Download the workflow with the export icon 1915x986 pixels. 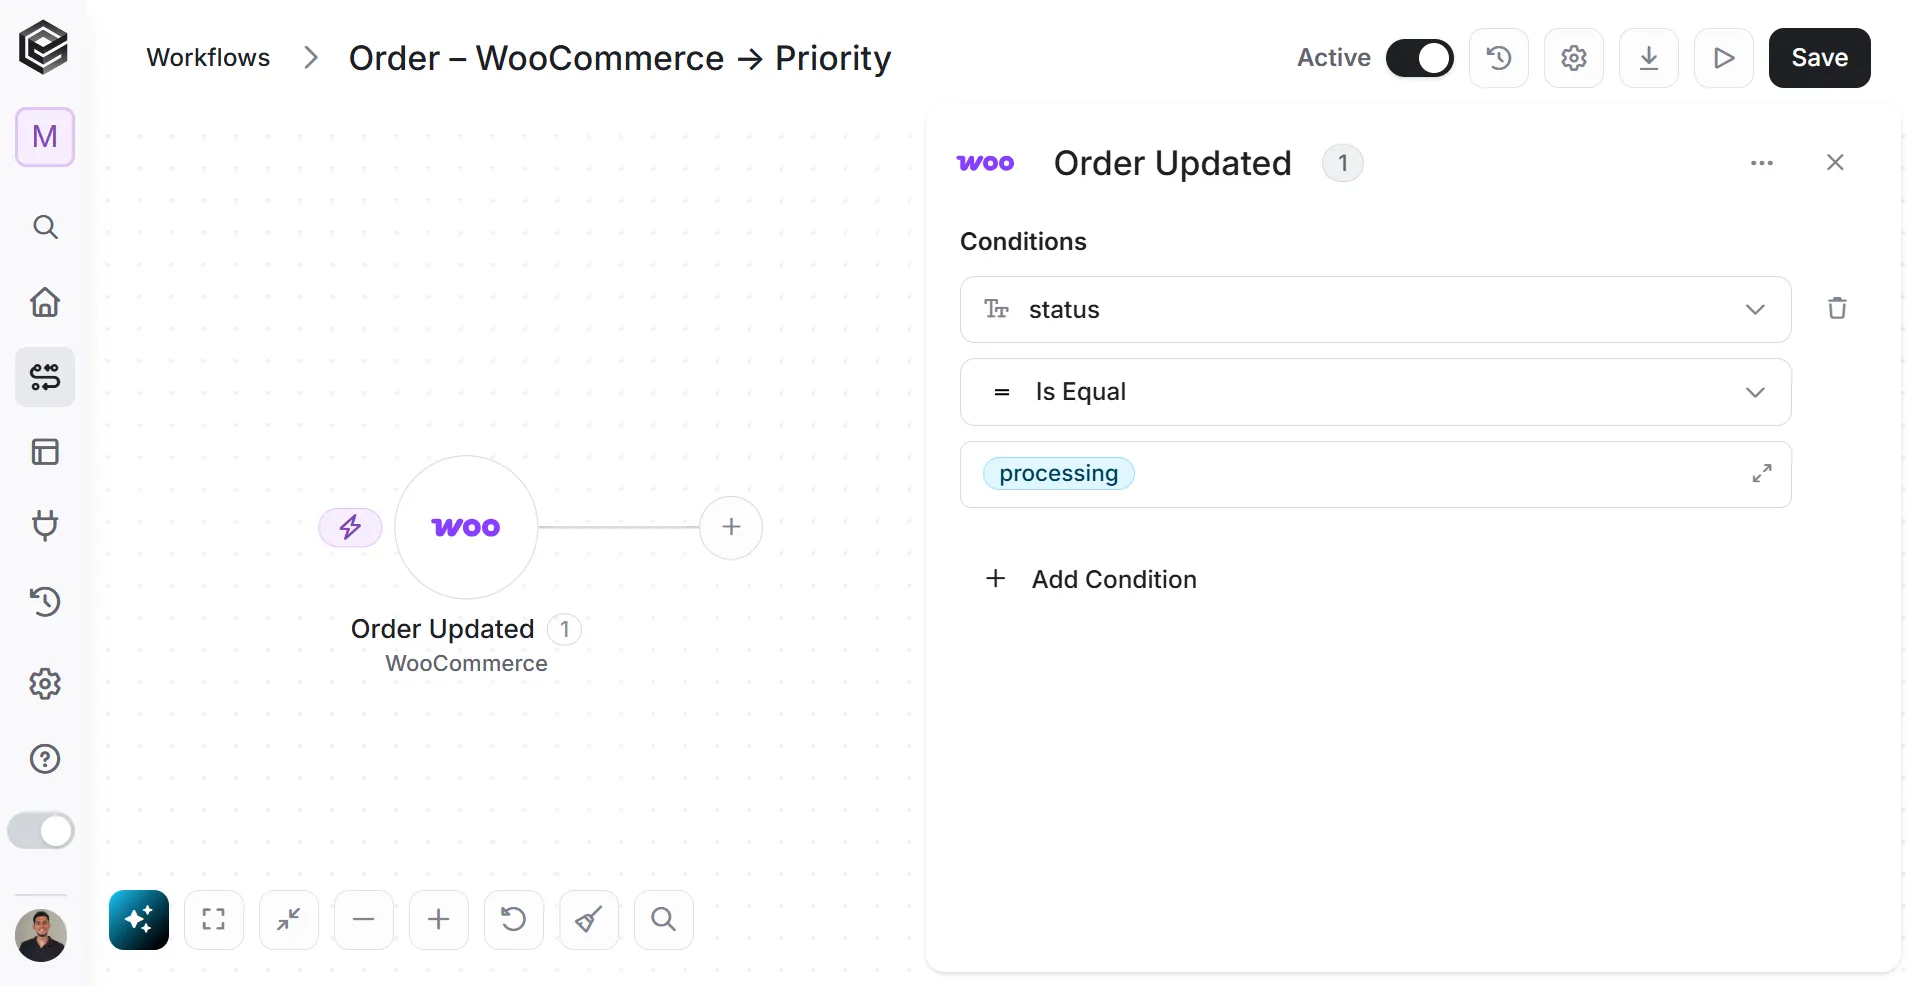1649,58
